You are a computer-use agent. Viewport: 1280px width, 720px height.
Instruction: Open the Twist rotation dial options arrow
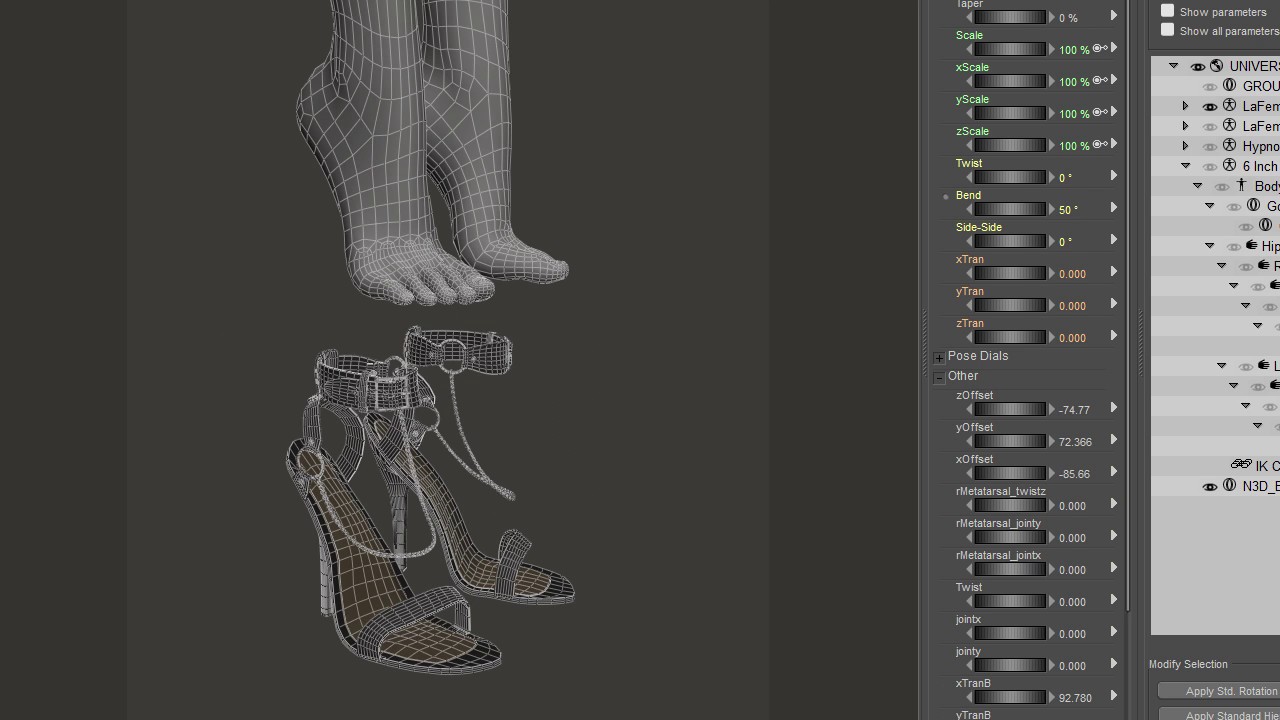coord(1113,175)
